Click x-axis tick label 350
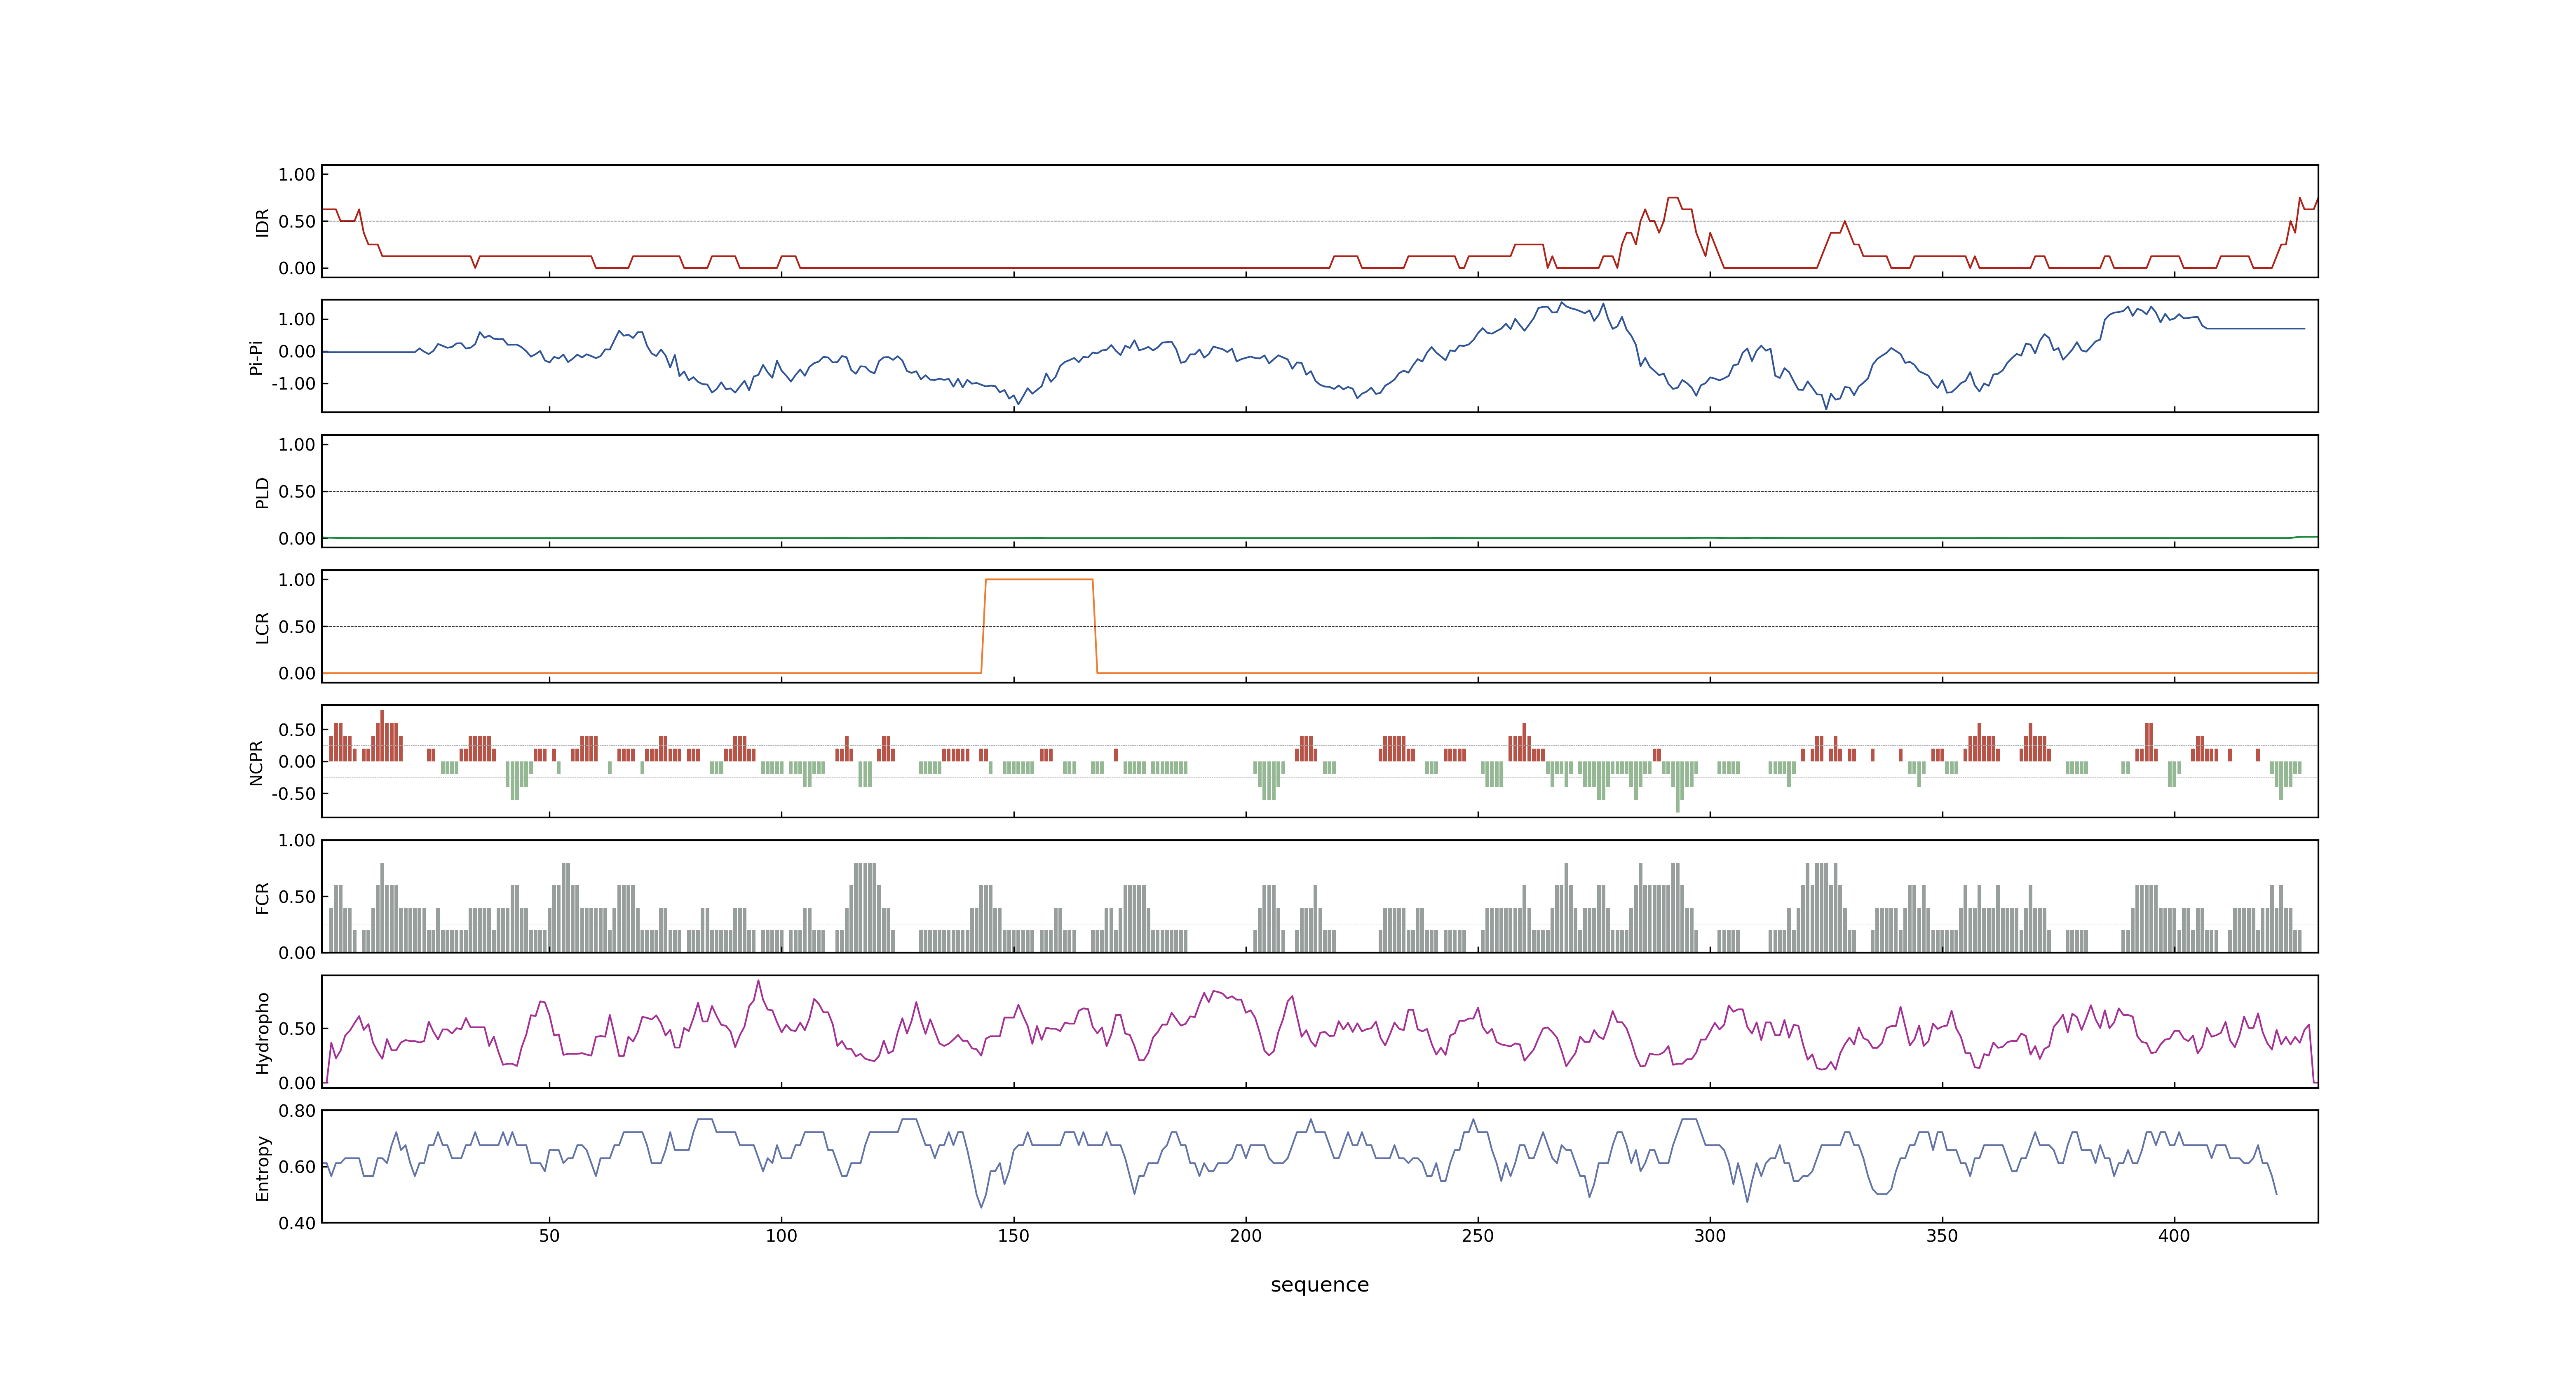2576x1374 pixels. coord(1942,1236)
